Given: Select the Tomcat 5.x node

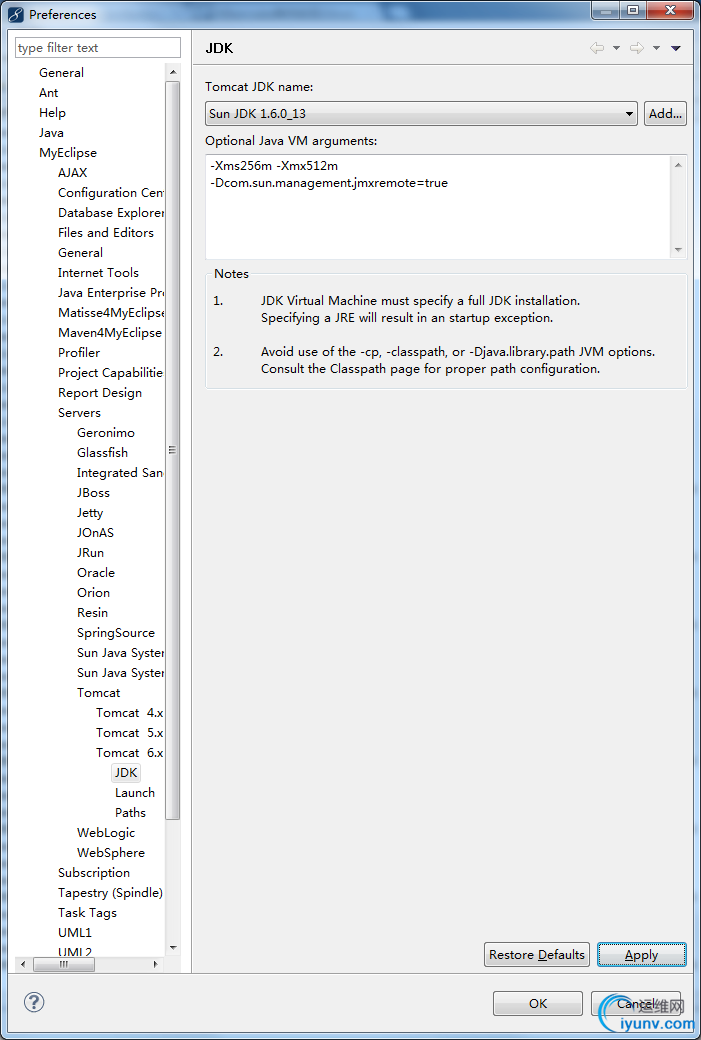Looking at the screenshot, I should 129,732.
